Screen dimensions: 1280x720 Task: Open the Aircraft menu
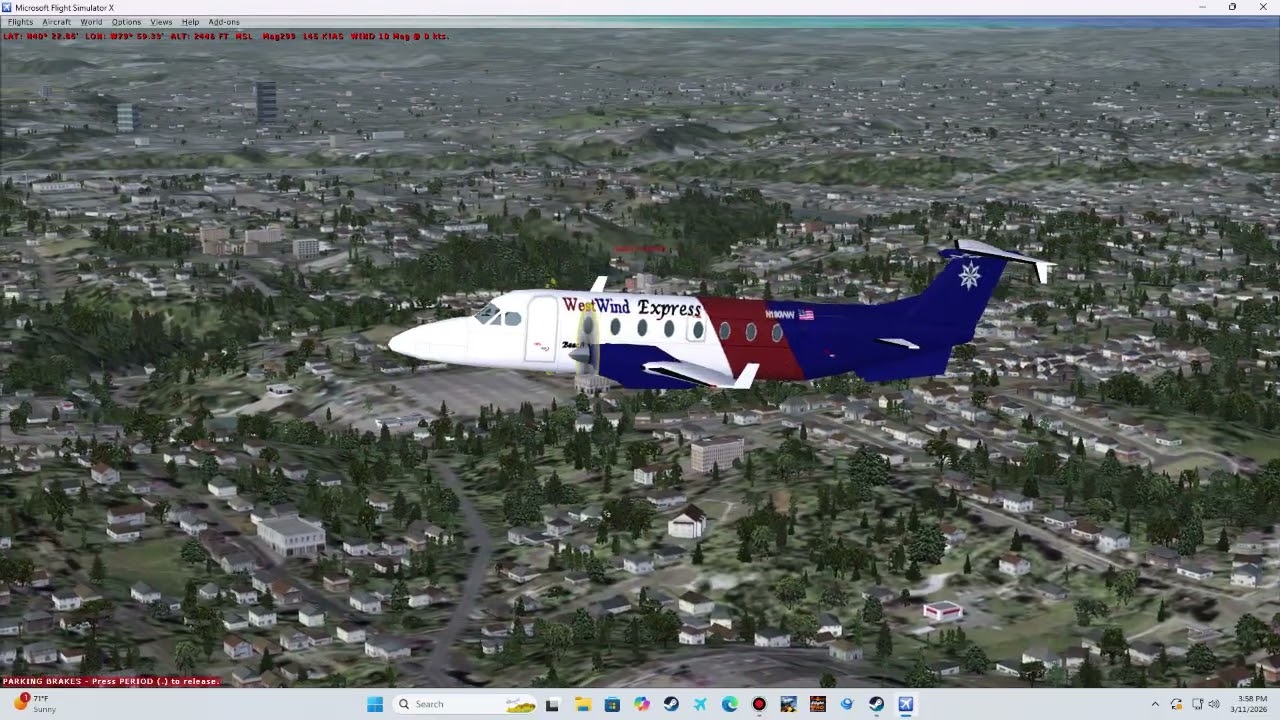(x=57, y=22)
